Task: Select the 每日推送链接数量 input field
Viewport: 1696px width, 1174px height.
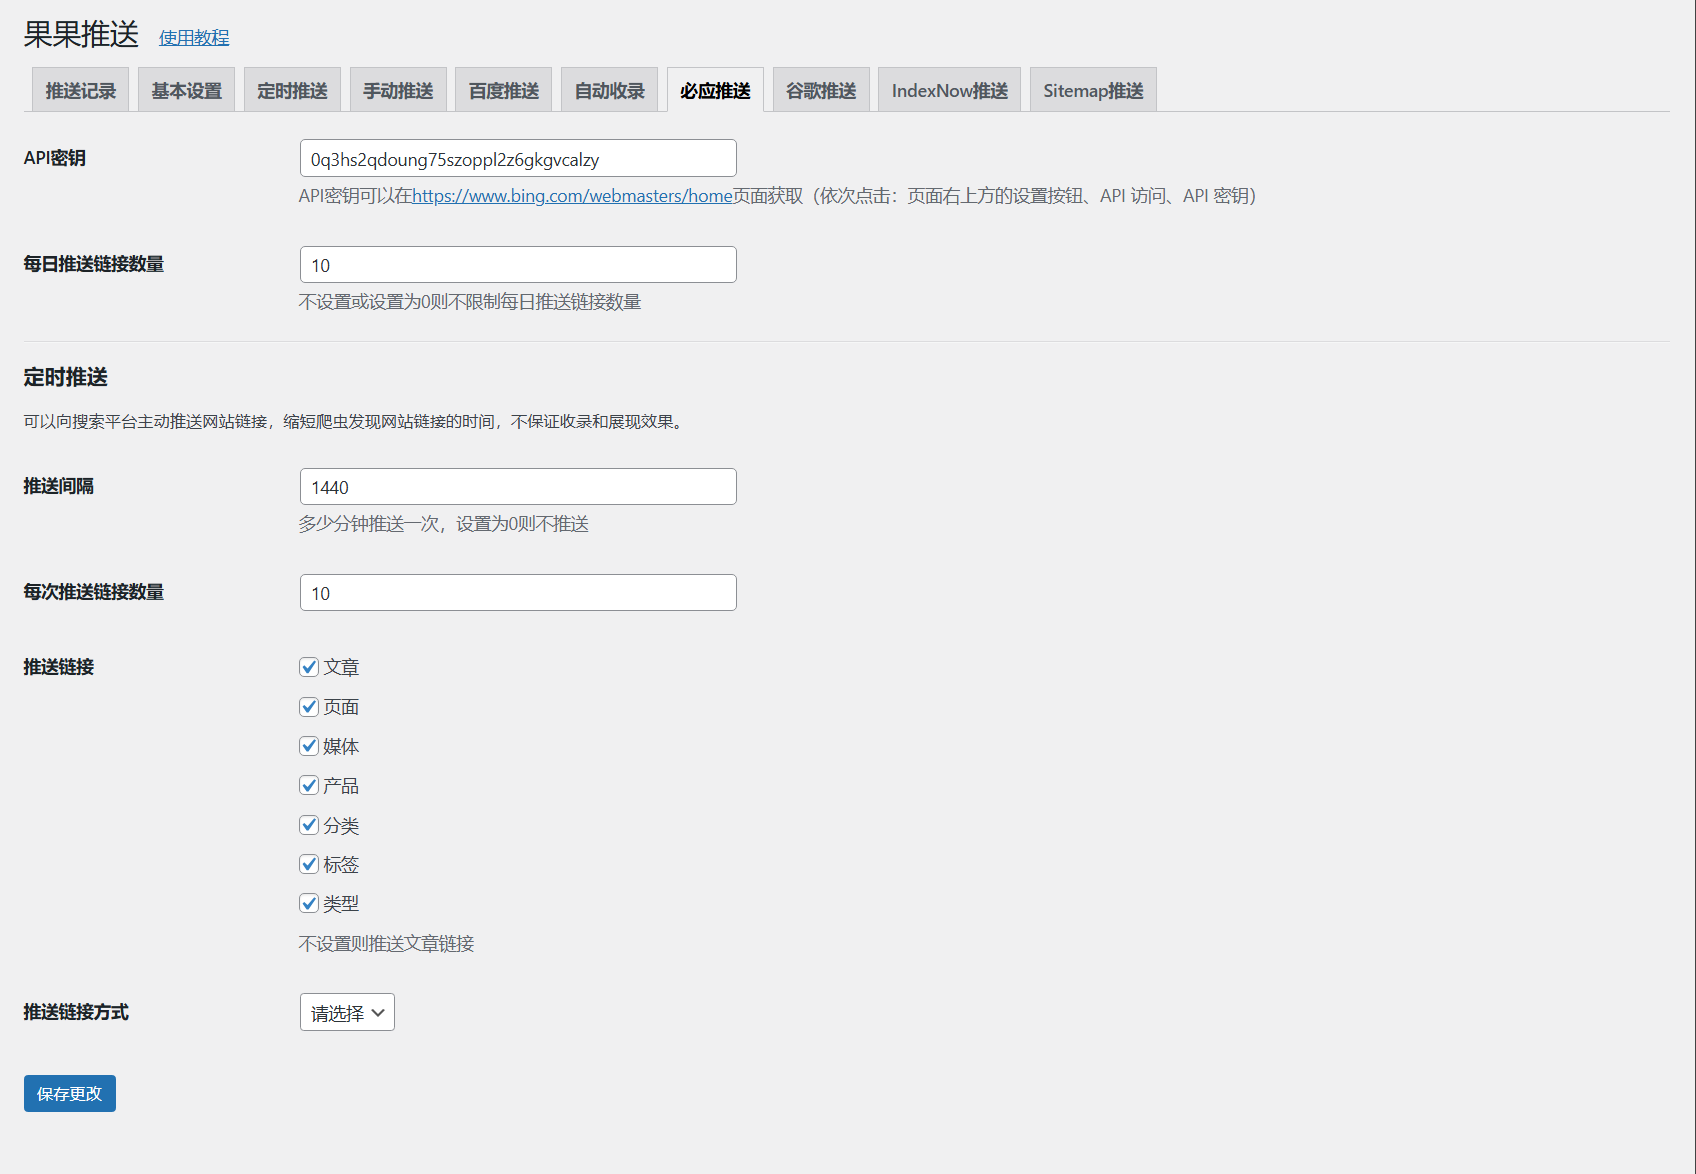Action: (x=518, y=264)
